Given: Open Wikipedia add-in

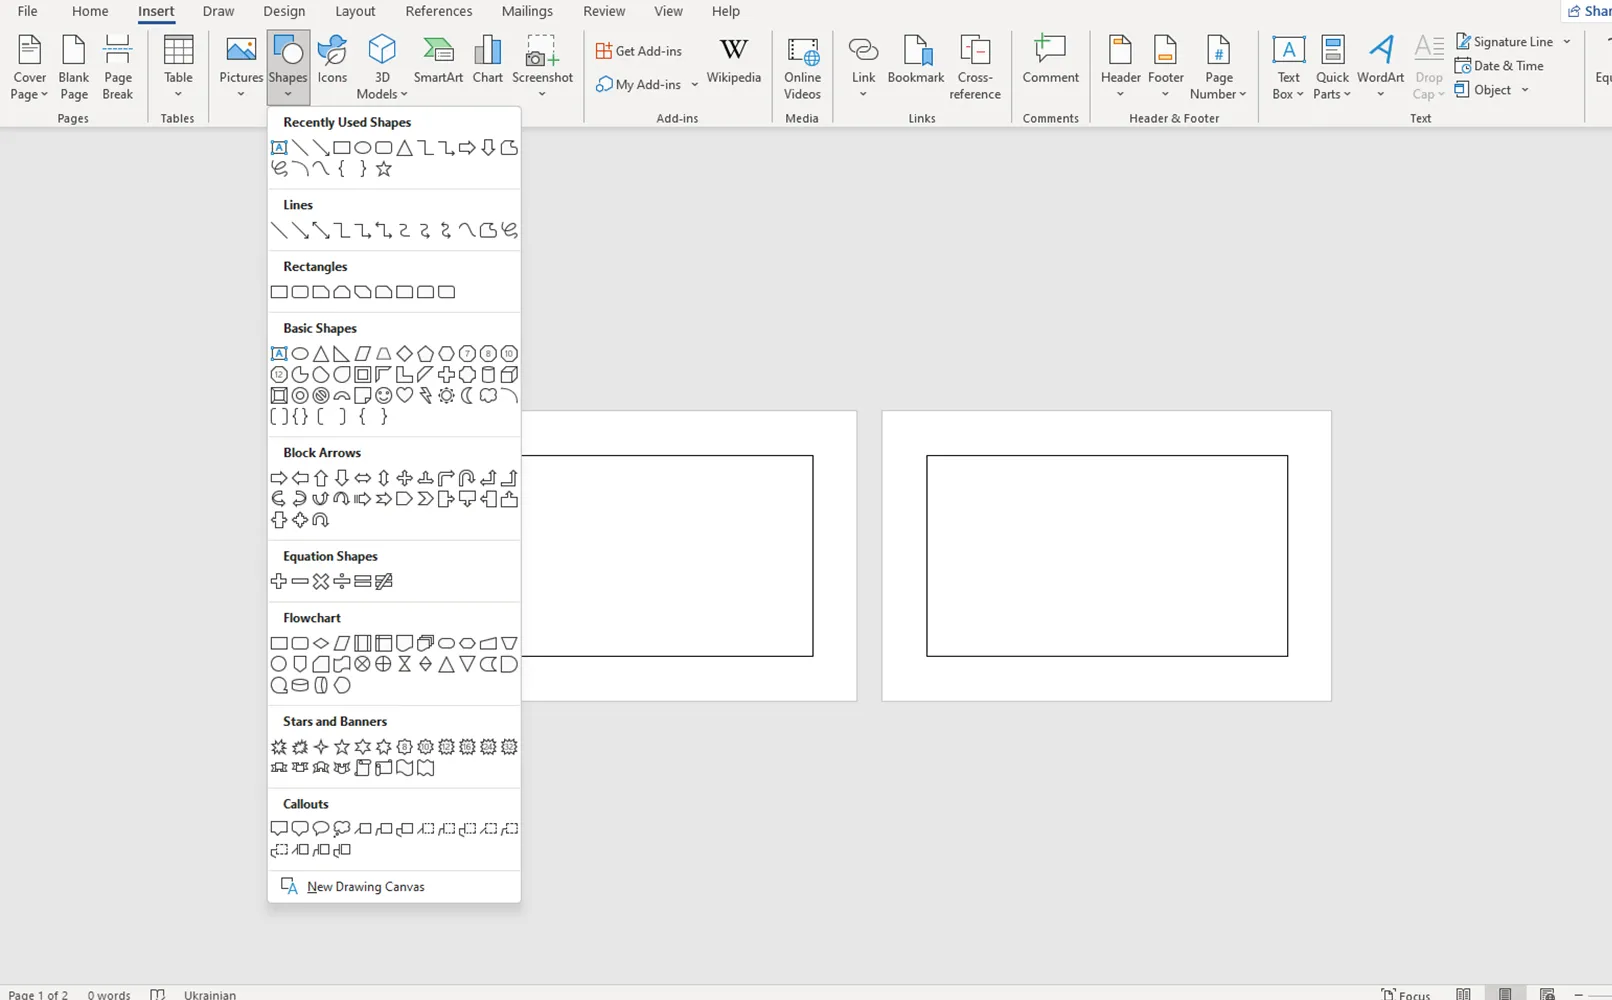Looking at the screenshot, I should coord(734,60).
